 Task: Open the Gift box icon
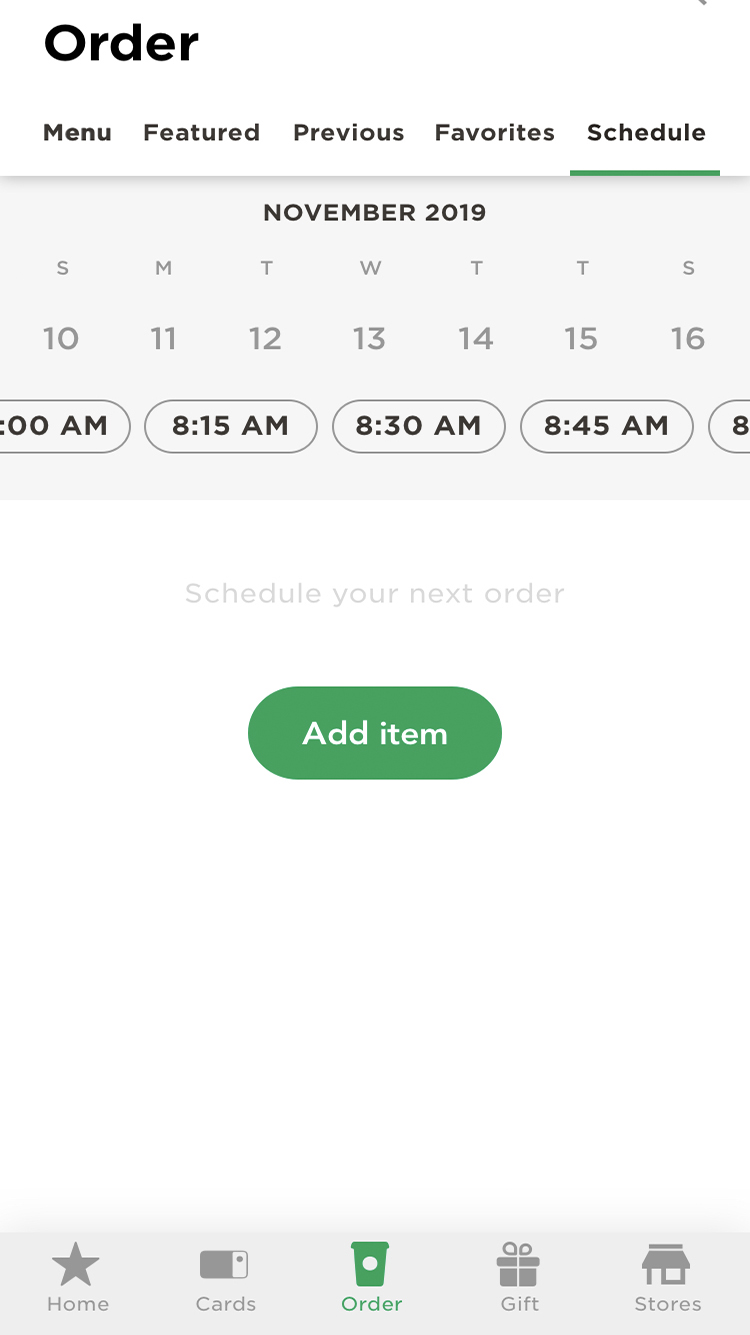[518, 1264]
